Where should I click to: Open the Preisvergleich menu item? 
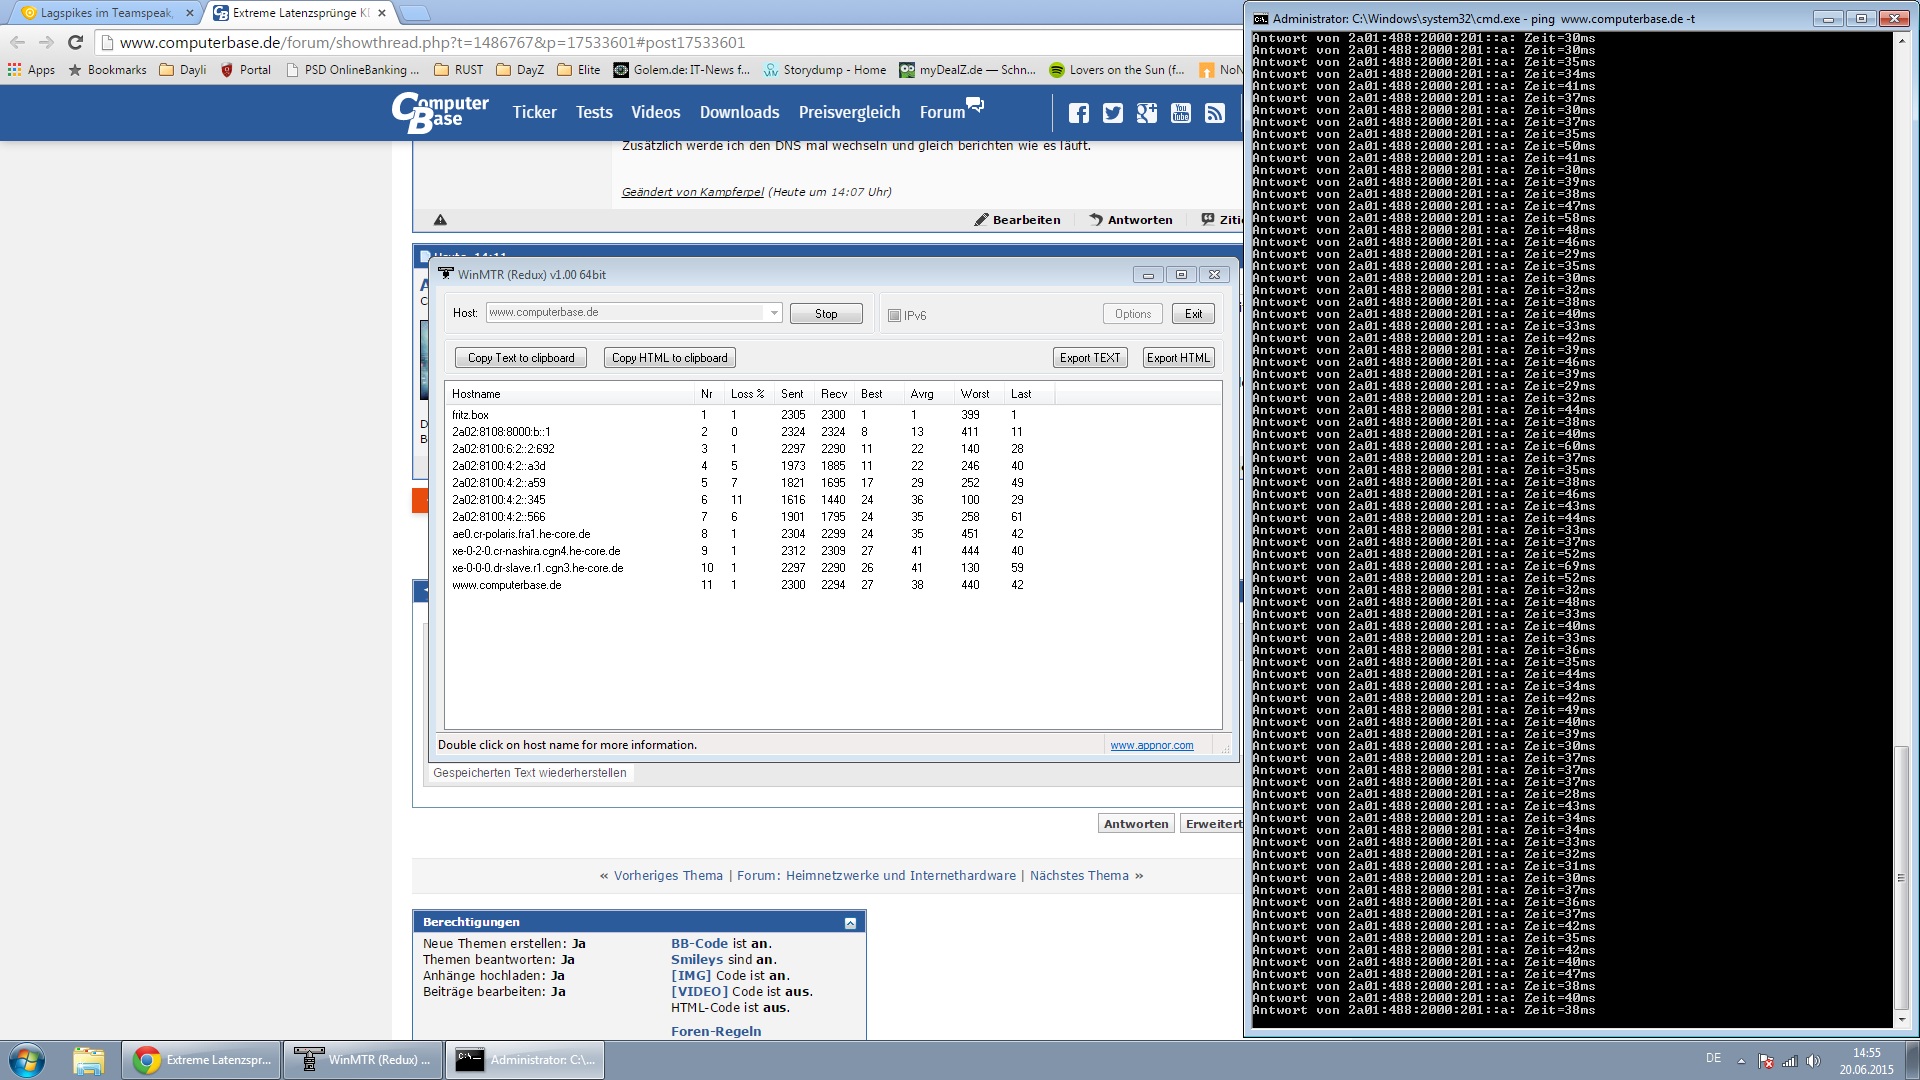[849, 112]
